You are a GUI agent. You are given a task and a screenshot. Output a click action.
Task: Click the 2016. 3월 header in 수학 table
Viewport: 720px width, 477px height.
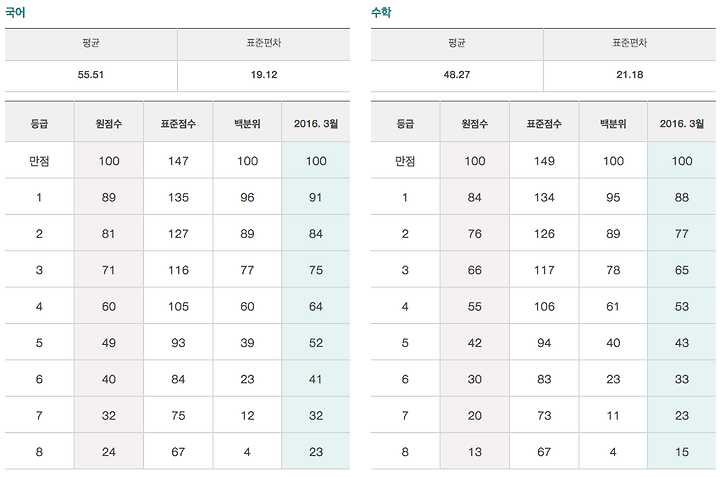[681, 124]
